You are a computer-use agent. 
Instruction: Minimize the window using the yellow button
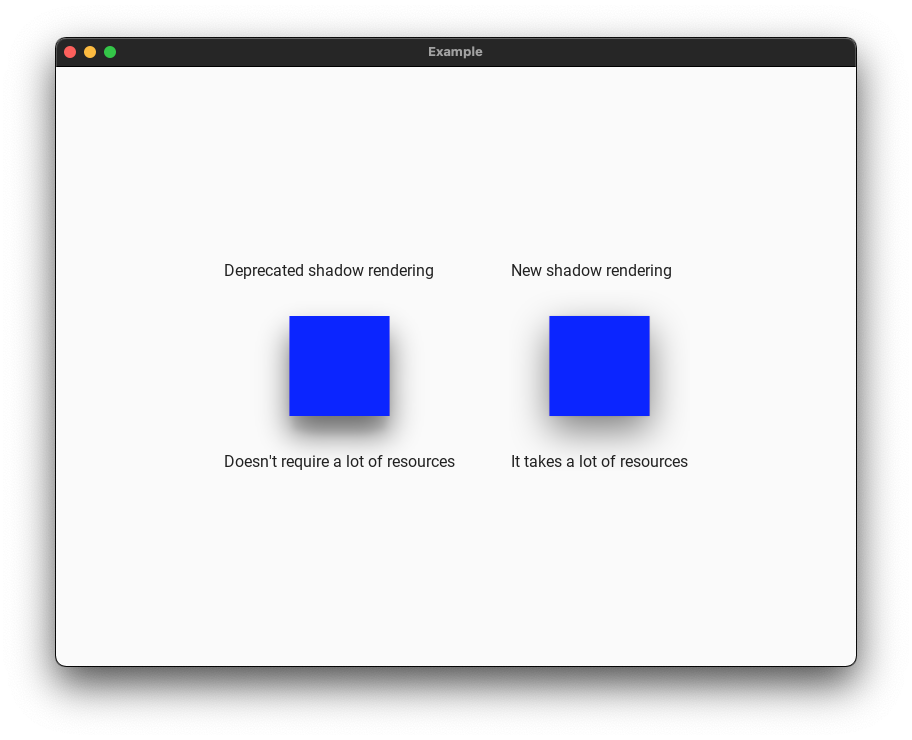pos(90,52)
